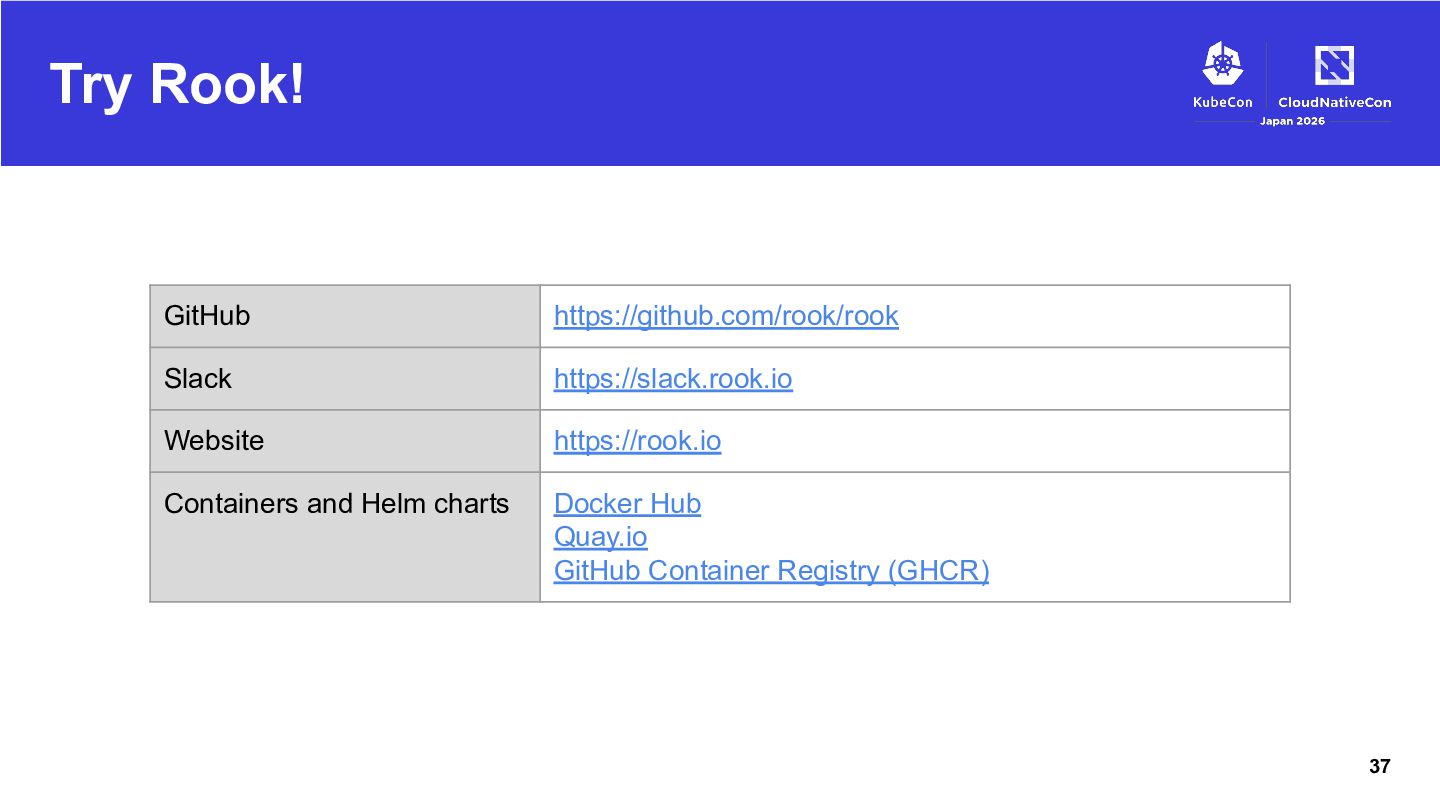Select the Website table cell
This screenshot has width=1440, height=810.
click(345, 441)
